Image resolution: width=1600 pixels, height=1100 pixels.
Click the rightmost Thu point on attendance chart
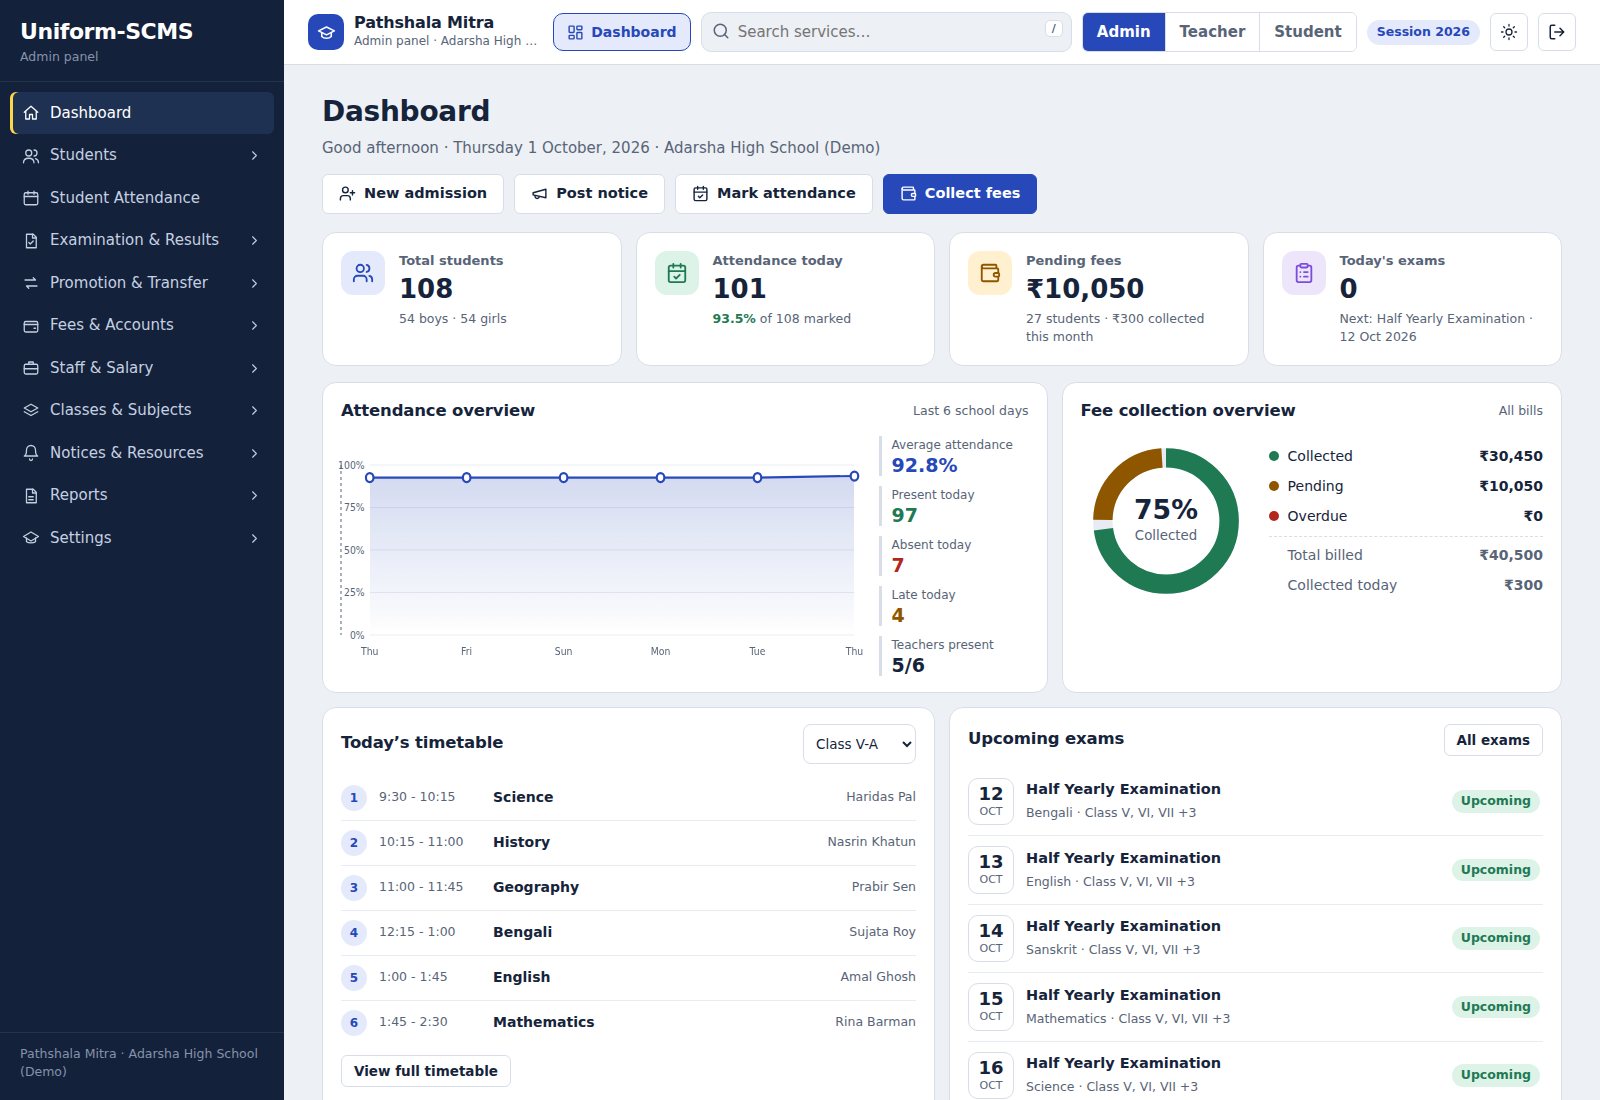tap(854, 476)
